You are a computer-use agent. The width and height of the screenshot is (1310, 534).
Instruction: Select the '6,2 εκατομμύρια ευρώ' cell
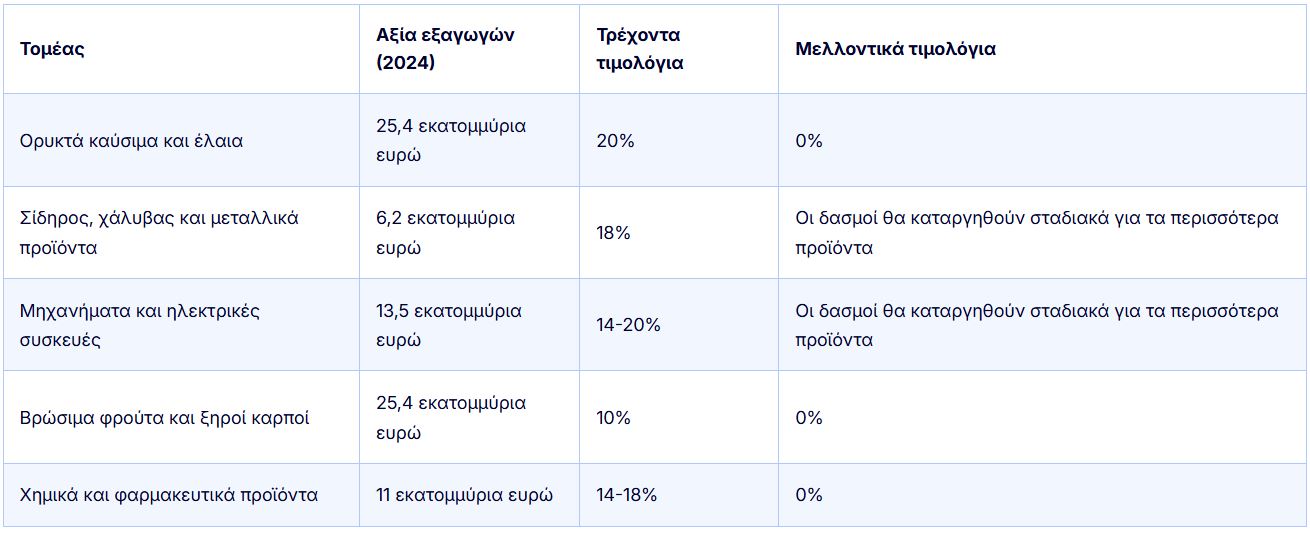coord(446,233)
